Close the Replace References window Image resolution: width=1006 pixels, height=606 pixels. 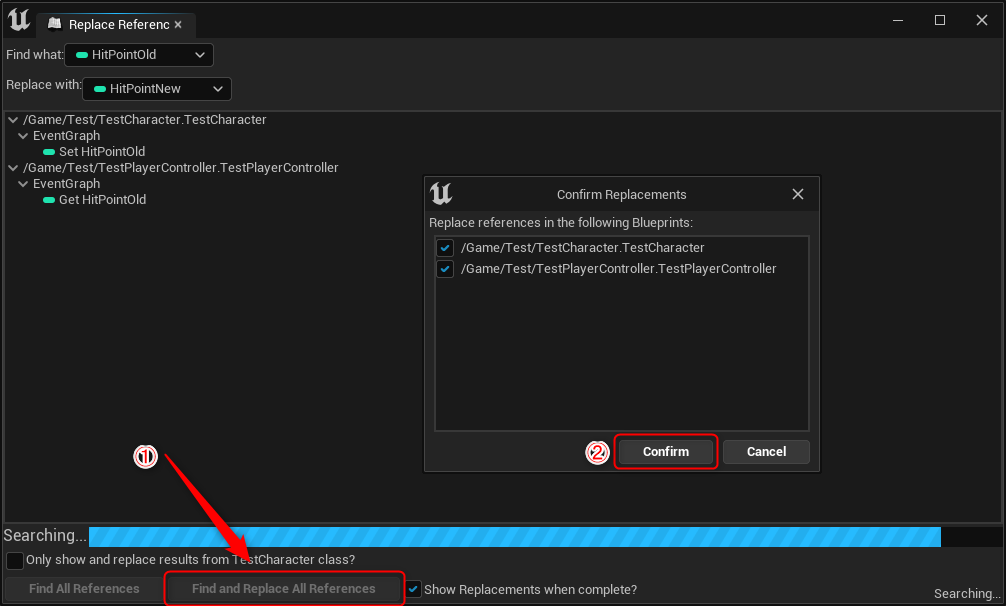pyautogui.click(x=982, y=21)
